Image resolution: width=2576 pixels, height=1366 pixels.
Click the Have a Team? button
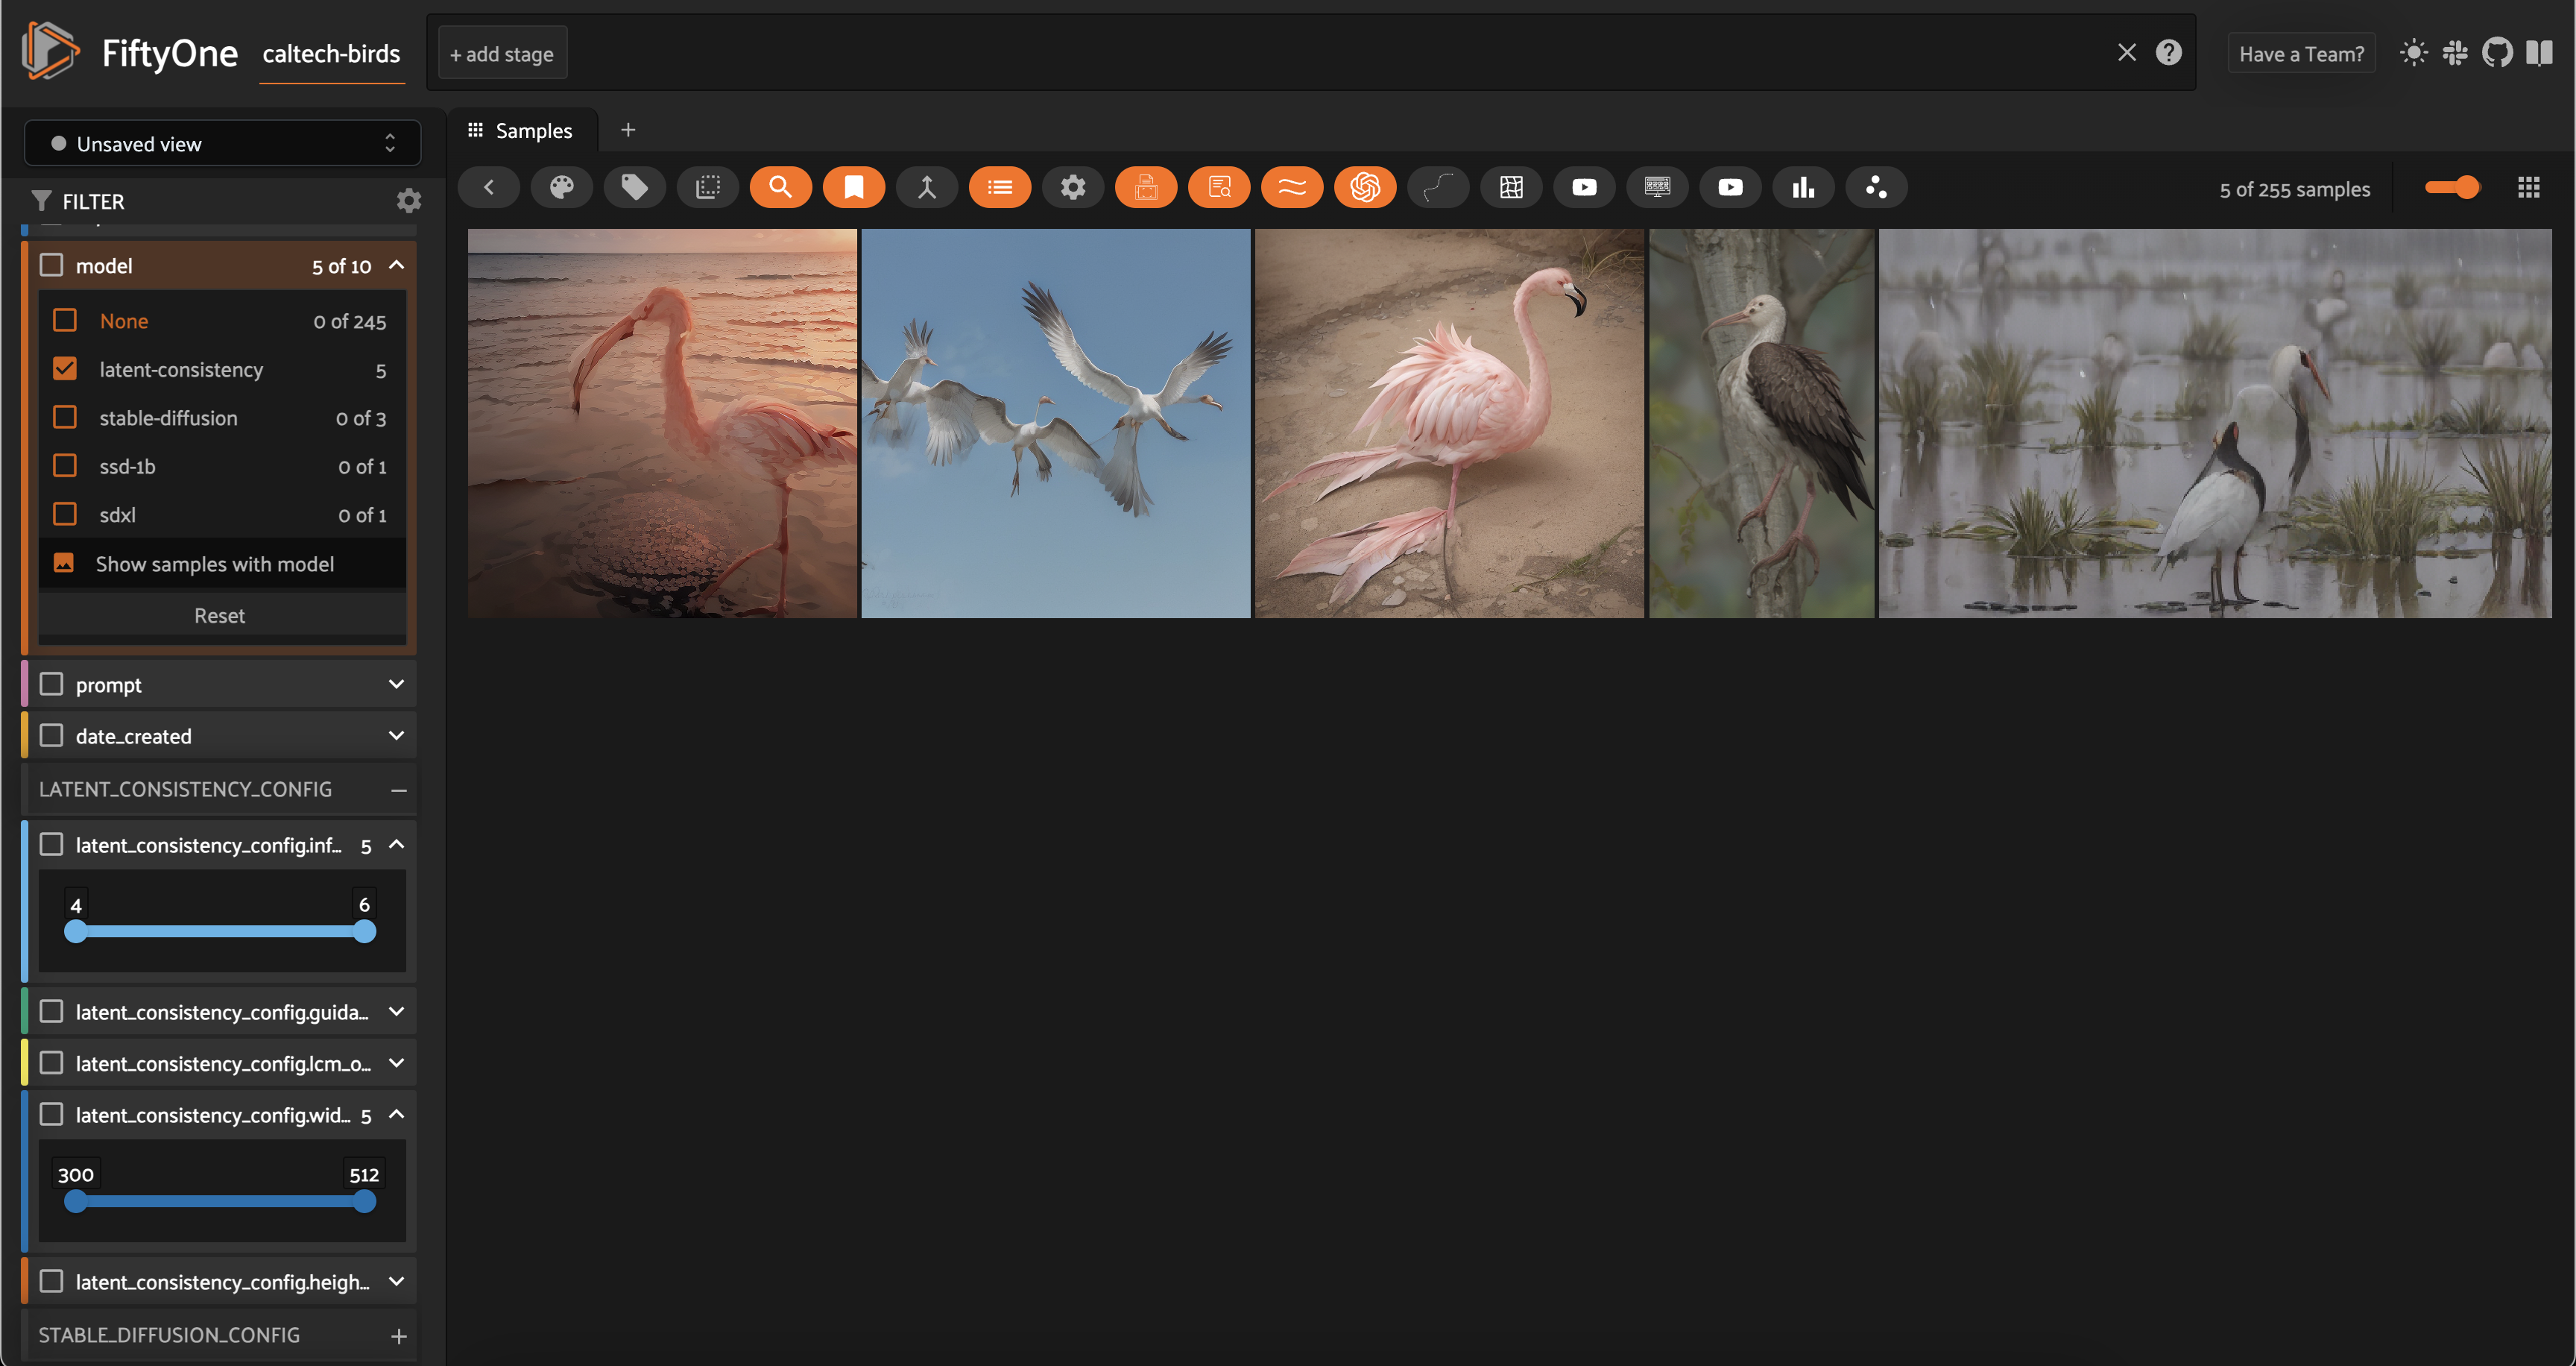2301,54
